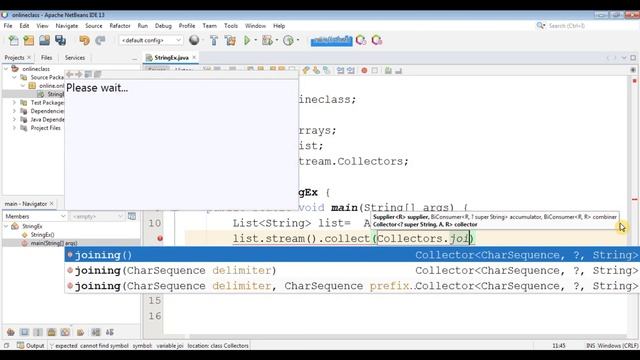
Task: Click the Profile Project toolbar icon
Action: tap(289, 40)
